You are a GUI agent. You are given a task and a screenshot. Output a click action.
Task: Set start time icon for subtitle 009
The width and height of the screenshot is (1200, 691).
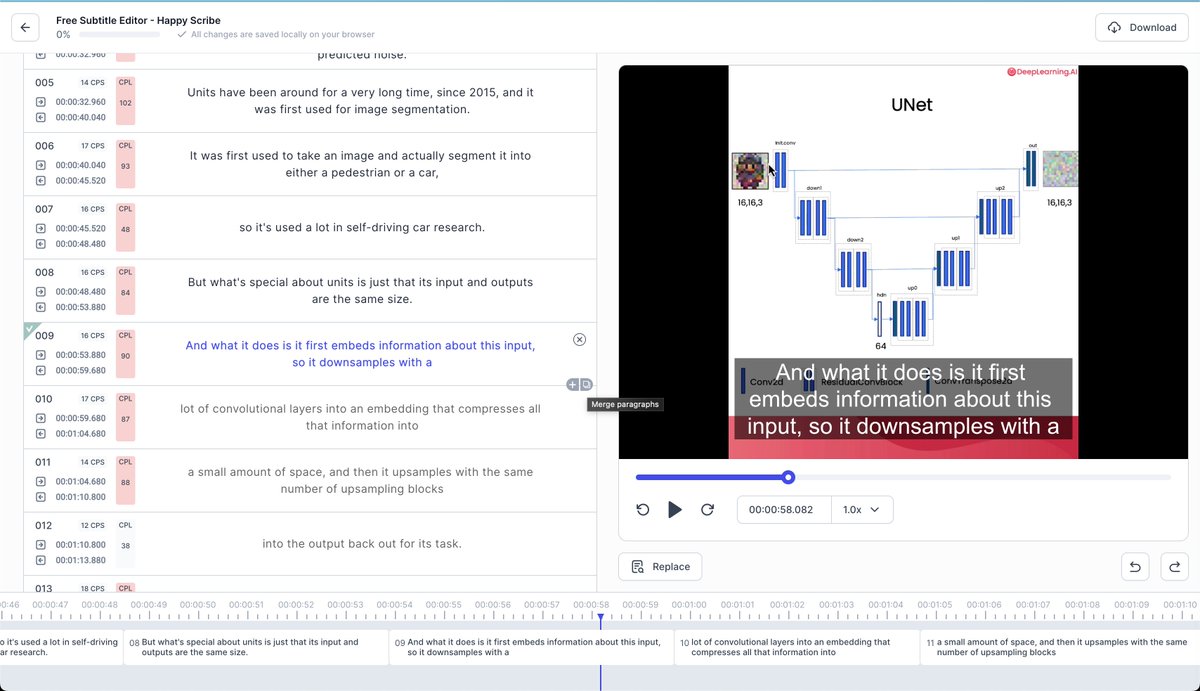[41, 354]
